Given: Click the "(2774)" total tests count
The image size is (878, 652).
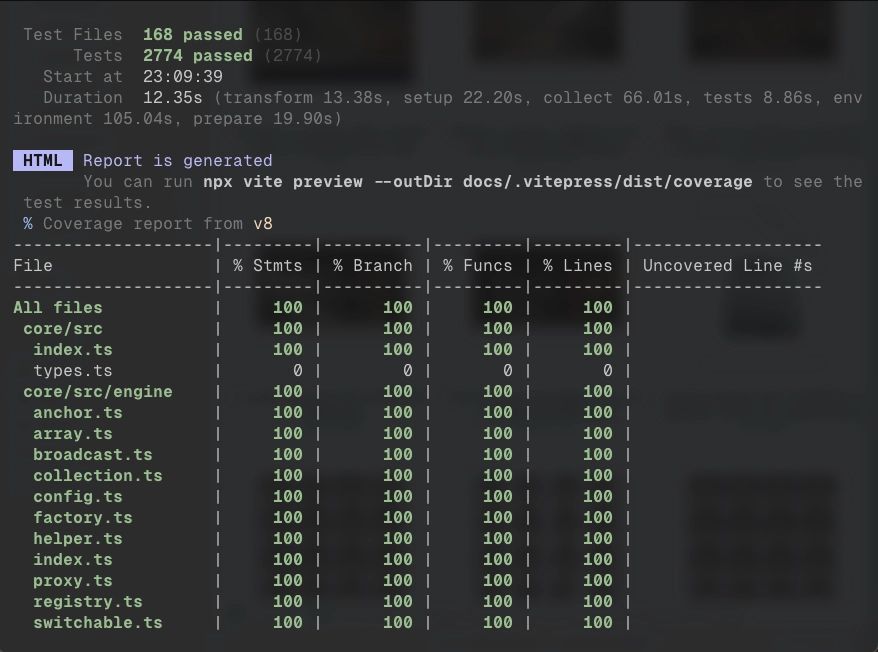Looking at the screenshot, I should [x=293, y=55].
